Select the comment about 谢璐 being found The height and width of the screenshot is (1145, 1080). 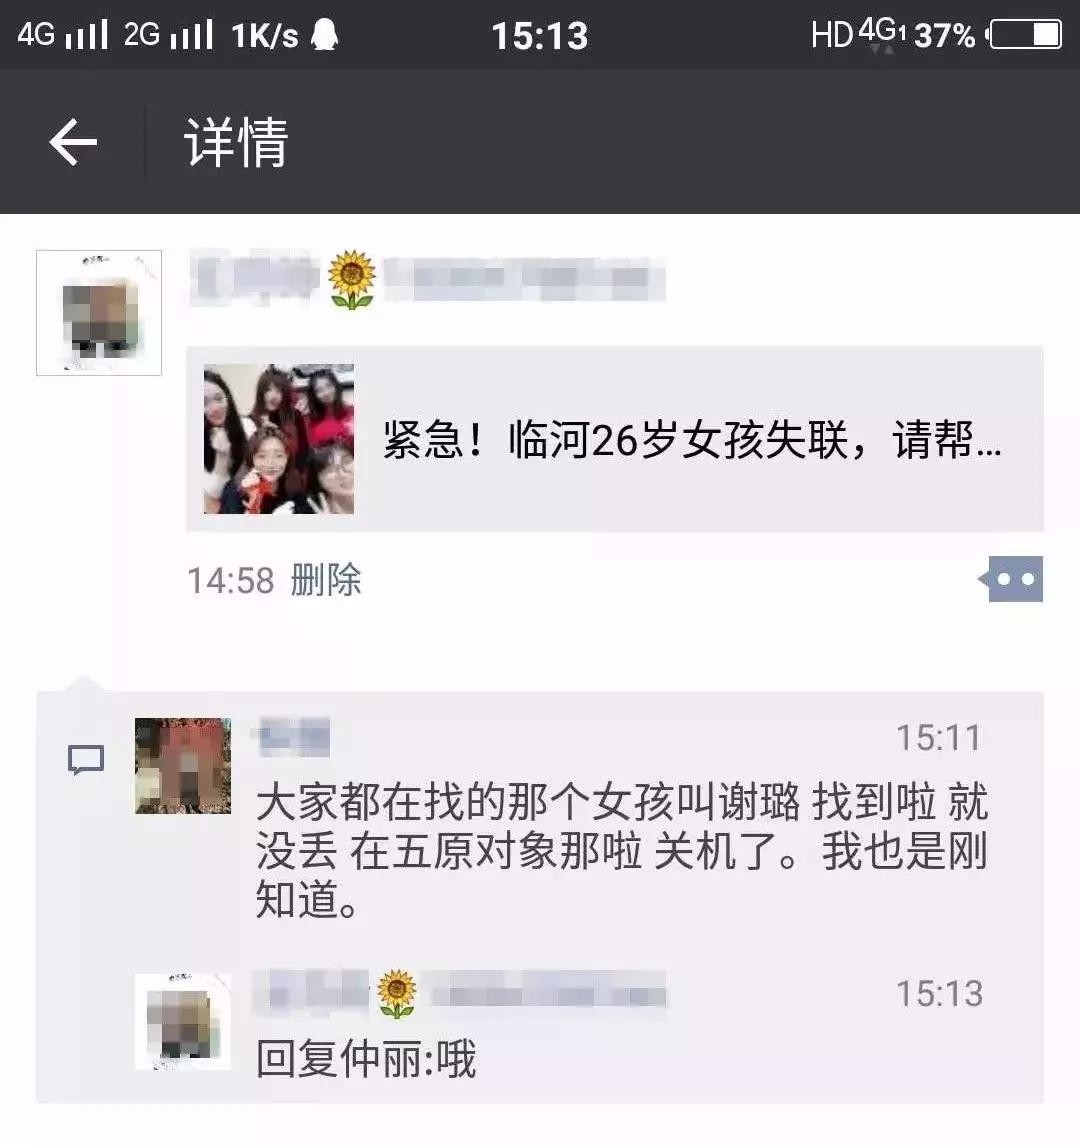point(622,850)
